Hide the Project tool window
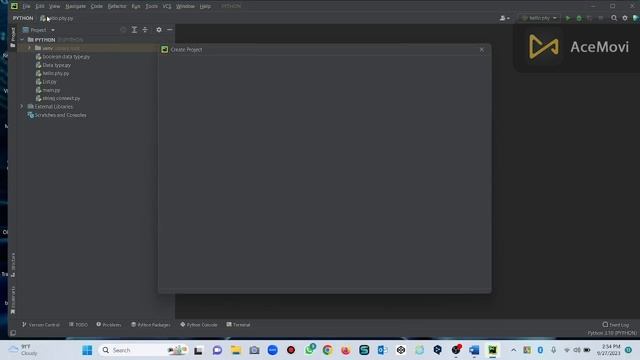640x360 pixels. coord(169,30)
